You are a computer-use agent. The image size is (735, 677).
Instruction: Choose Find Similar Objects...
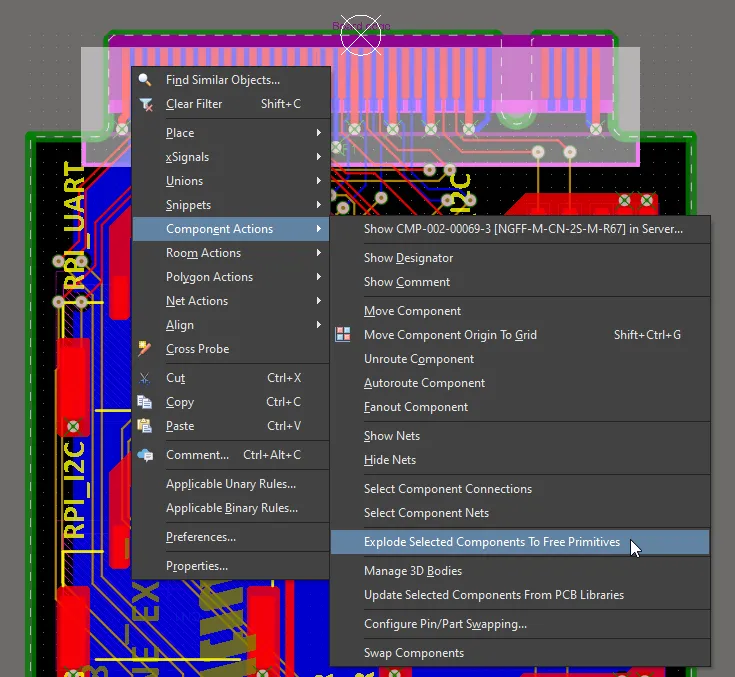(x=231, y=80)
